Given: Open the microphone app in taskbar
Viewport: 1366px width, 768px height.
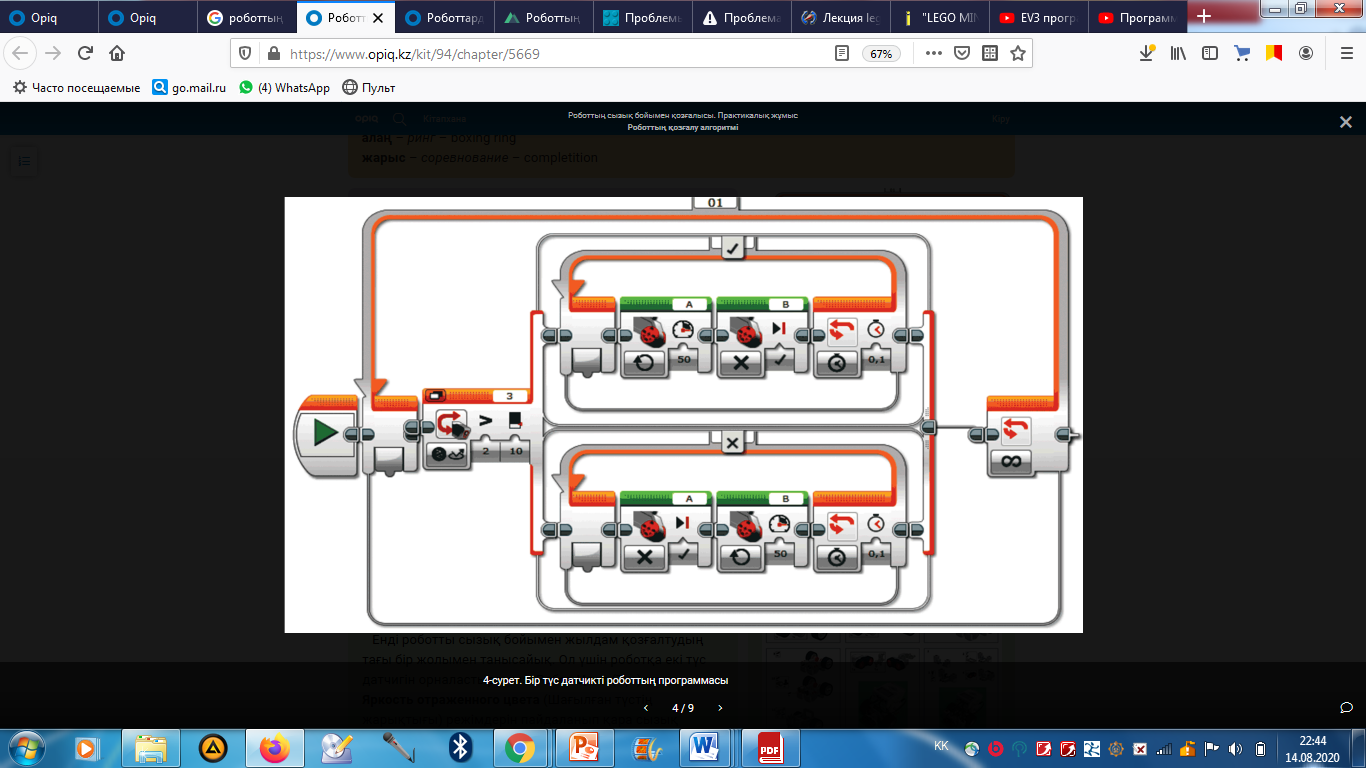Looking at the screenshot, I should click(398, 747).
